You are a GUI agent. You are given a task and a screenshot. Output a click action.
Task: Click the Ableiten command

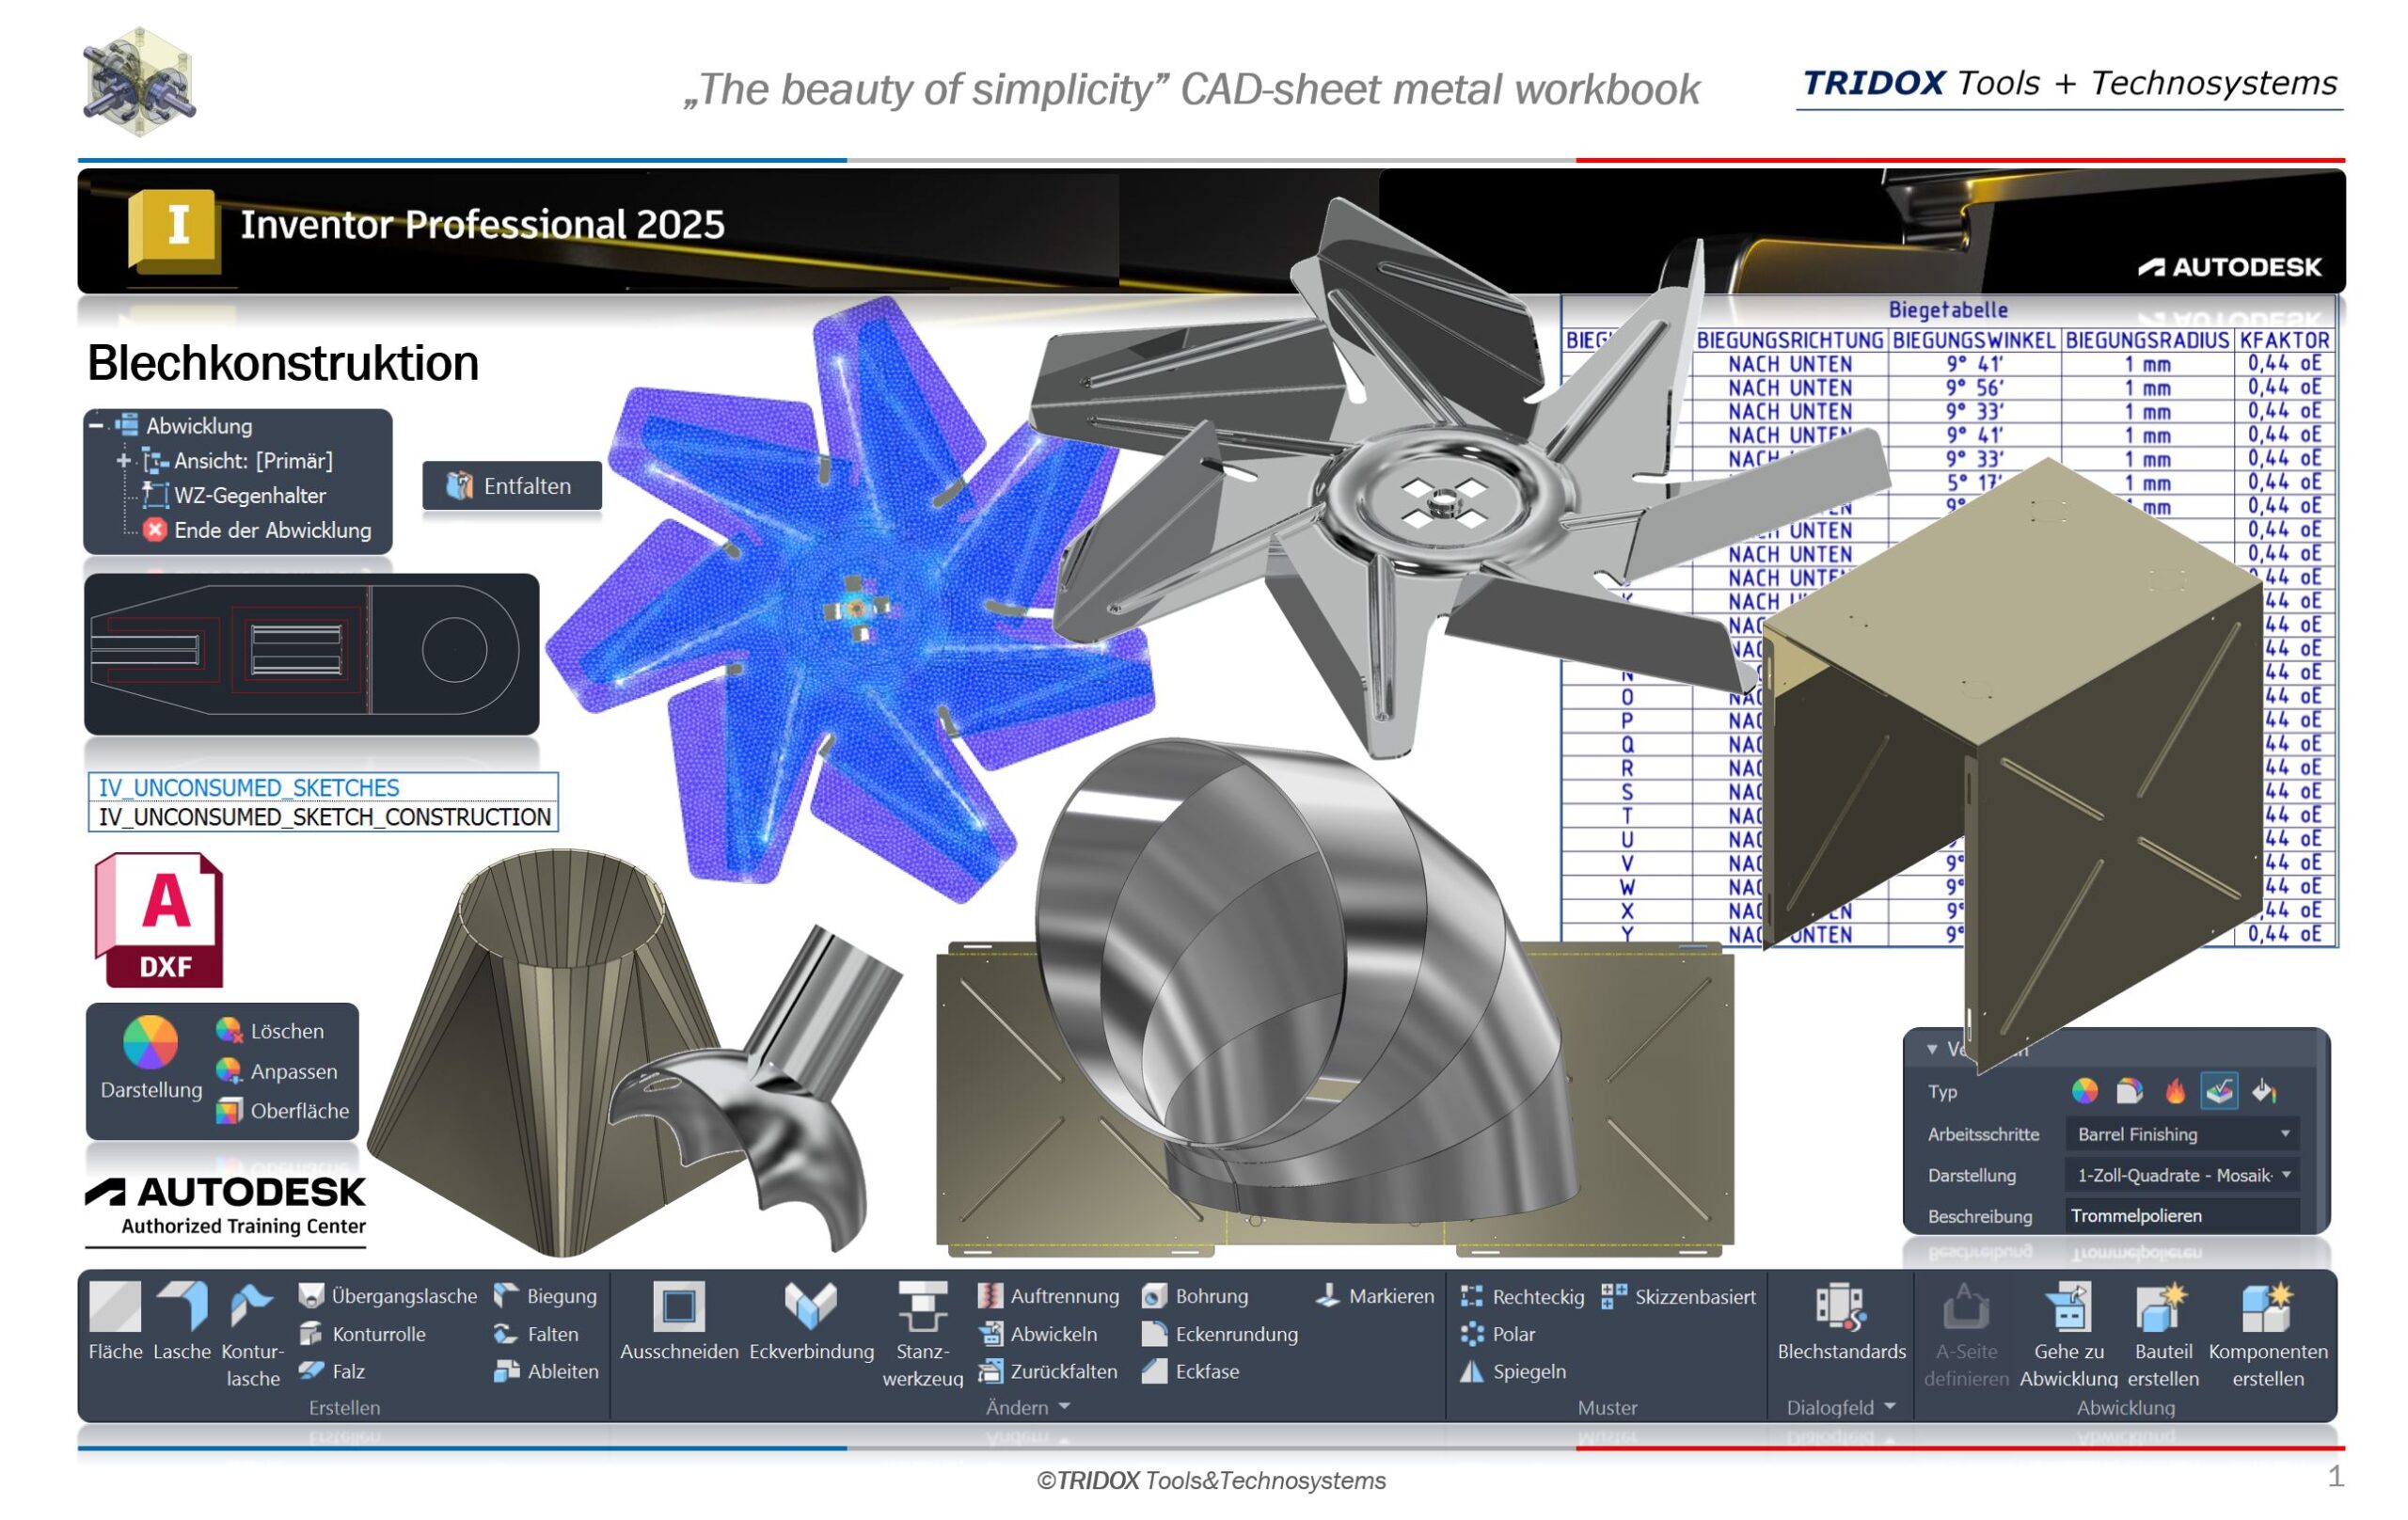pos(546,1372)
